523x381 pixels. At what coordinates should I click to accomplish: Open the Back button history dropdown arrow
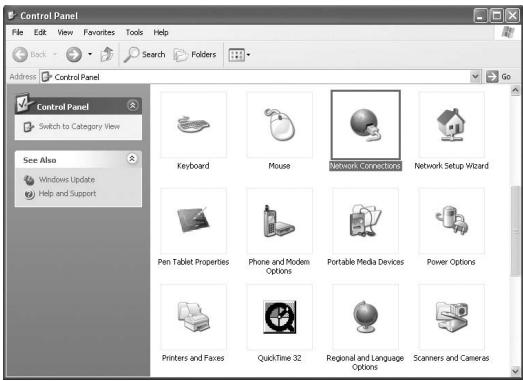point(55,54)
